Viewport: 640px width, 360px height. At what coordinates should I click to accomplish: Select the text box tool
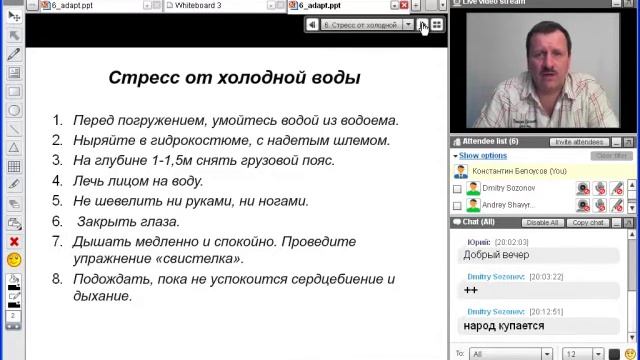pos(14,73)
